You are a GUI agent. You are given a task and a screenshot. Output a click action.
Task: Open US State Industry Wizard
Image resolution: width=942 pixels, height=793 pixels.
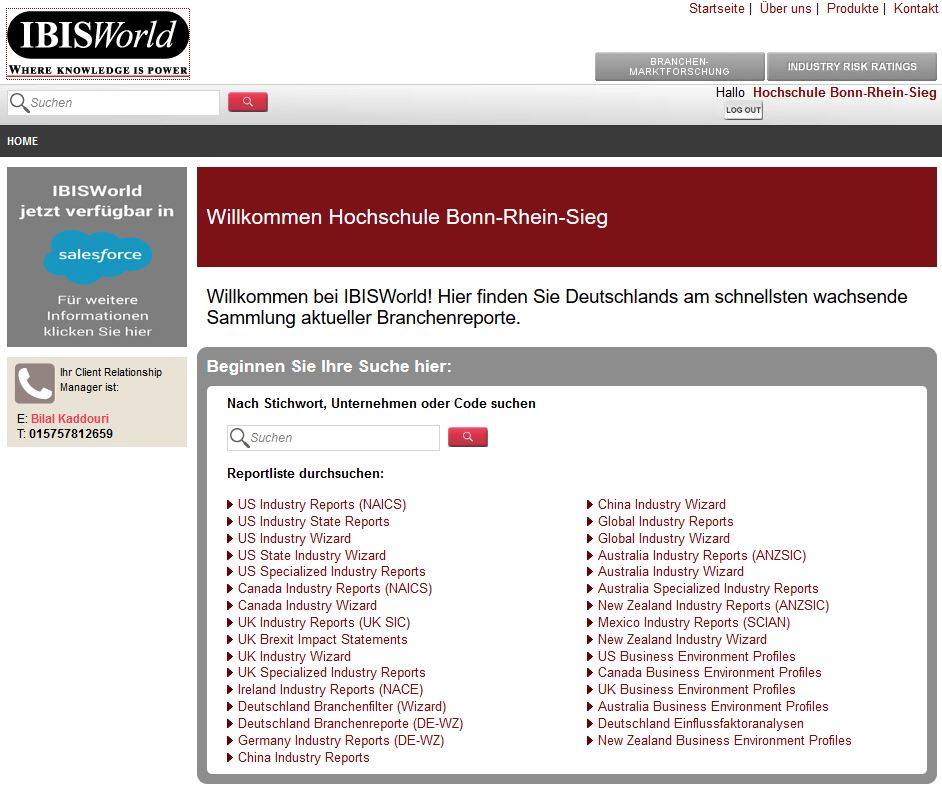click(x=312, y=555)
